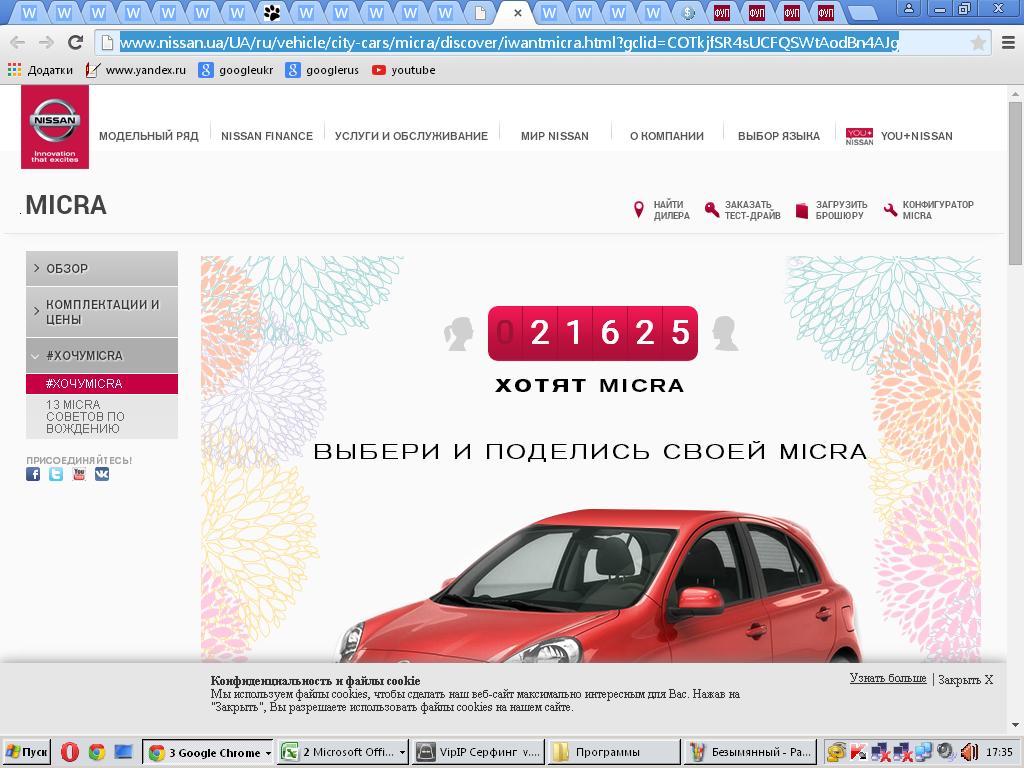Click the YOU+ Nissan small logo icon
The image size is (1024, 768).
click(859, 136)
